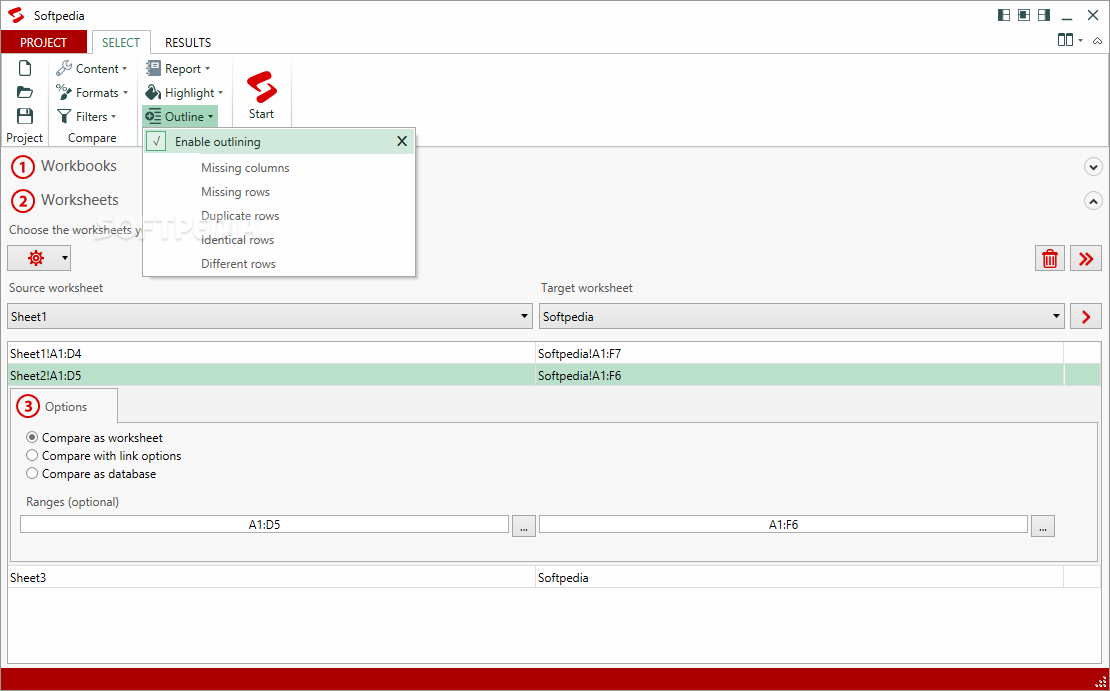Delete worksheet pair with trash icon
Image resolution: width=1110 pixels, height=691 pixels.
click(1050, 258)
